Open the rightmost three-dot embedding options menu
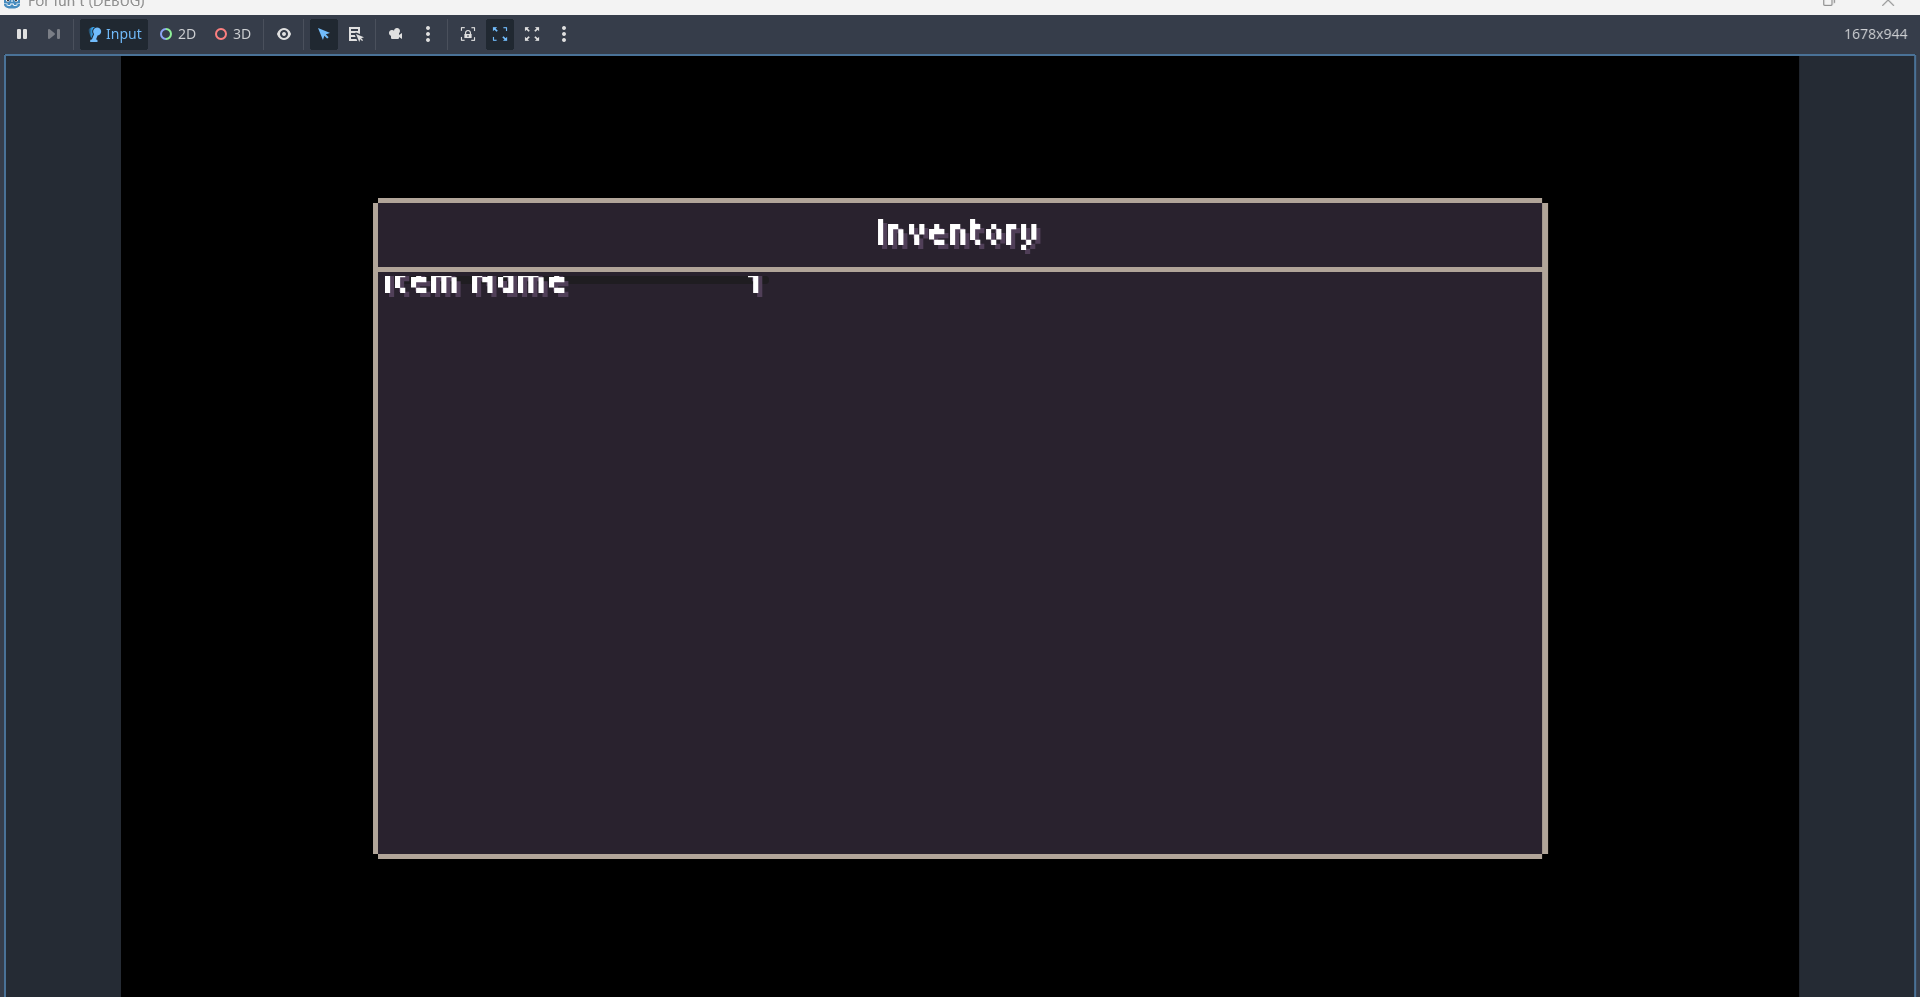Image resolution: width=1920 pixels, height=997 pixels. pos(564,34)
